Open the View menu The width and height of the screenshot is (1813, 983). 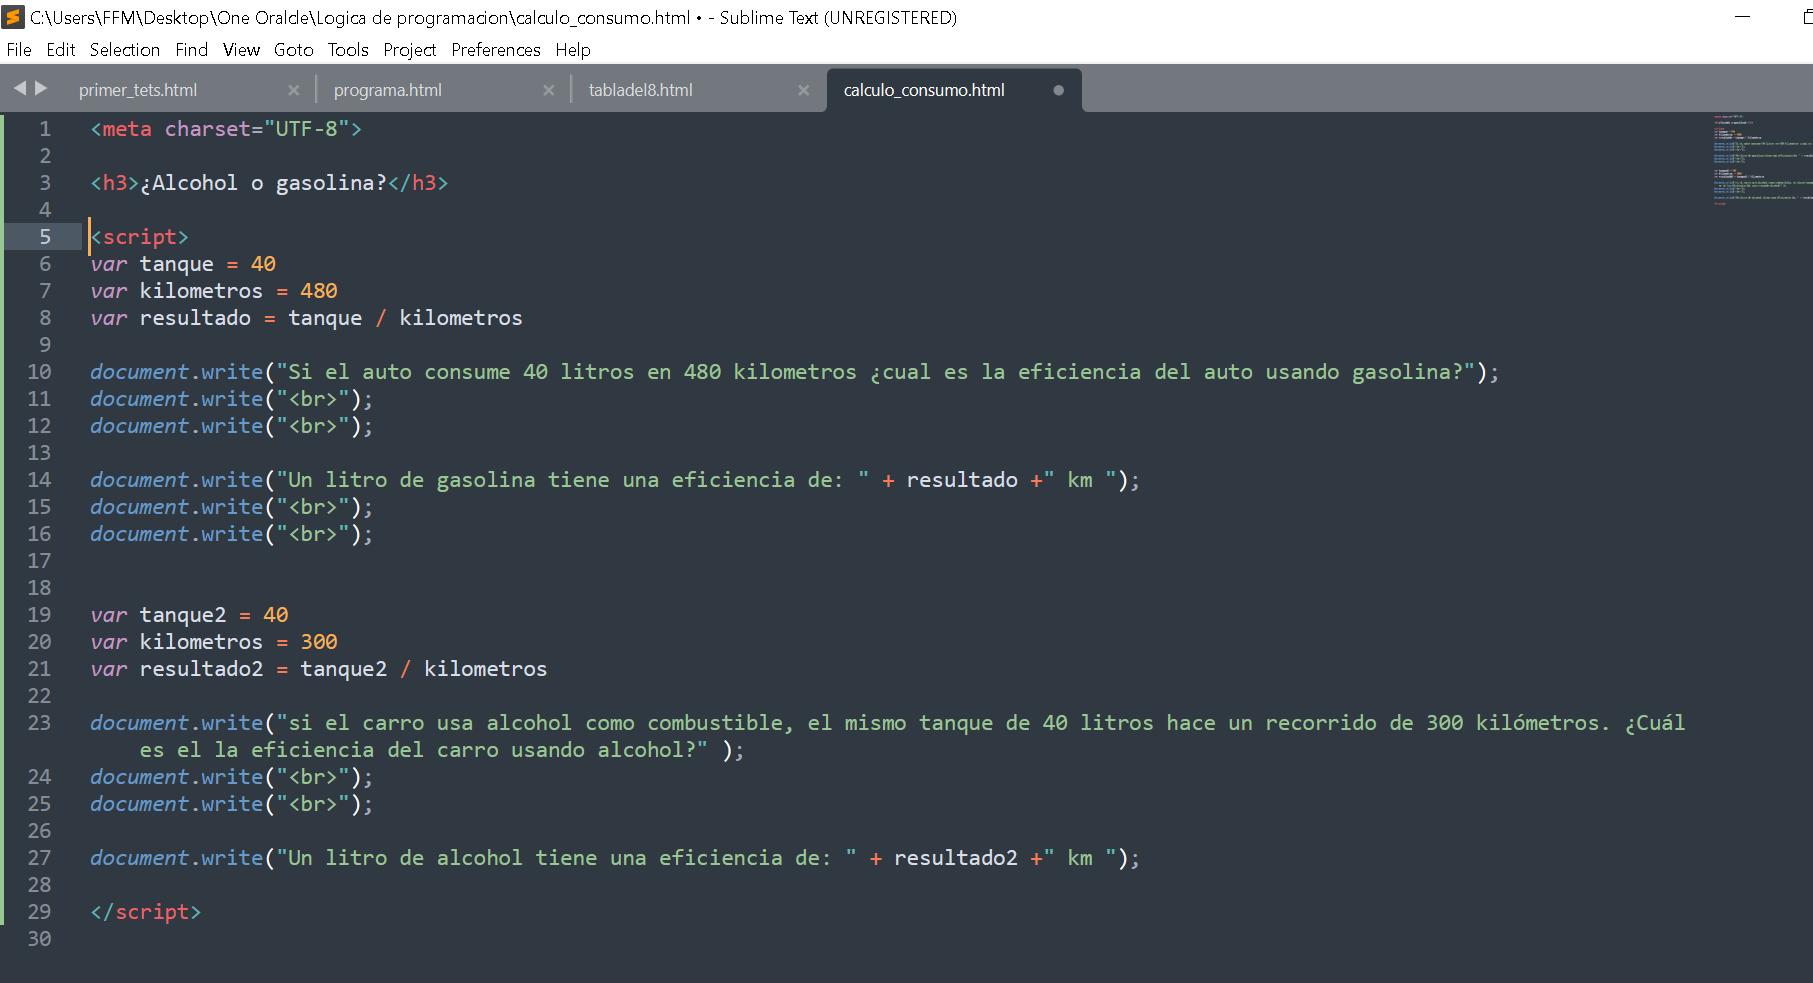click(x=241, y=50)
